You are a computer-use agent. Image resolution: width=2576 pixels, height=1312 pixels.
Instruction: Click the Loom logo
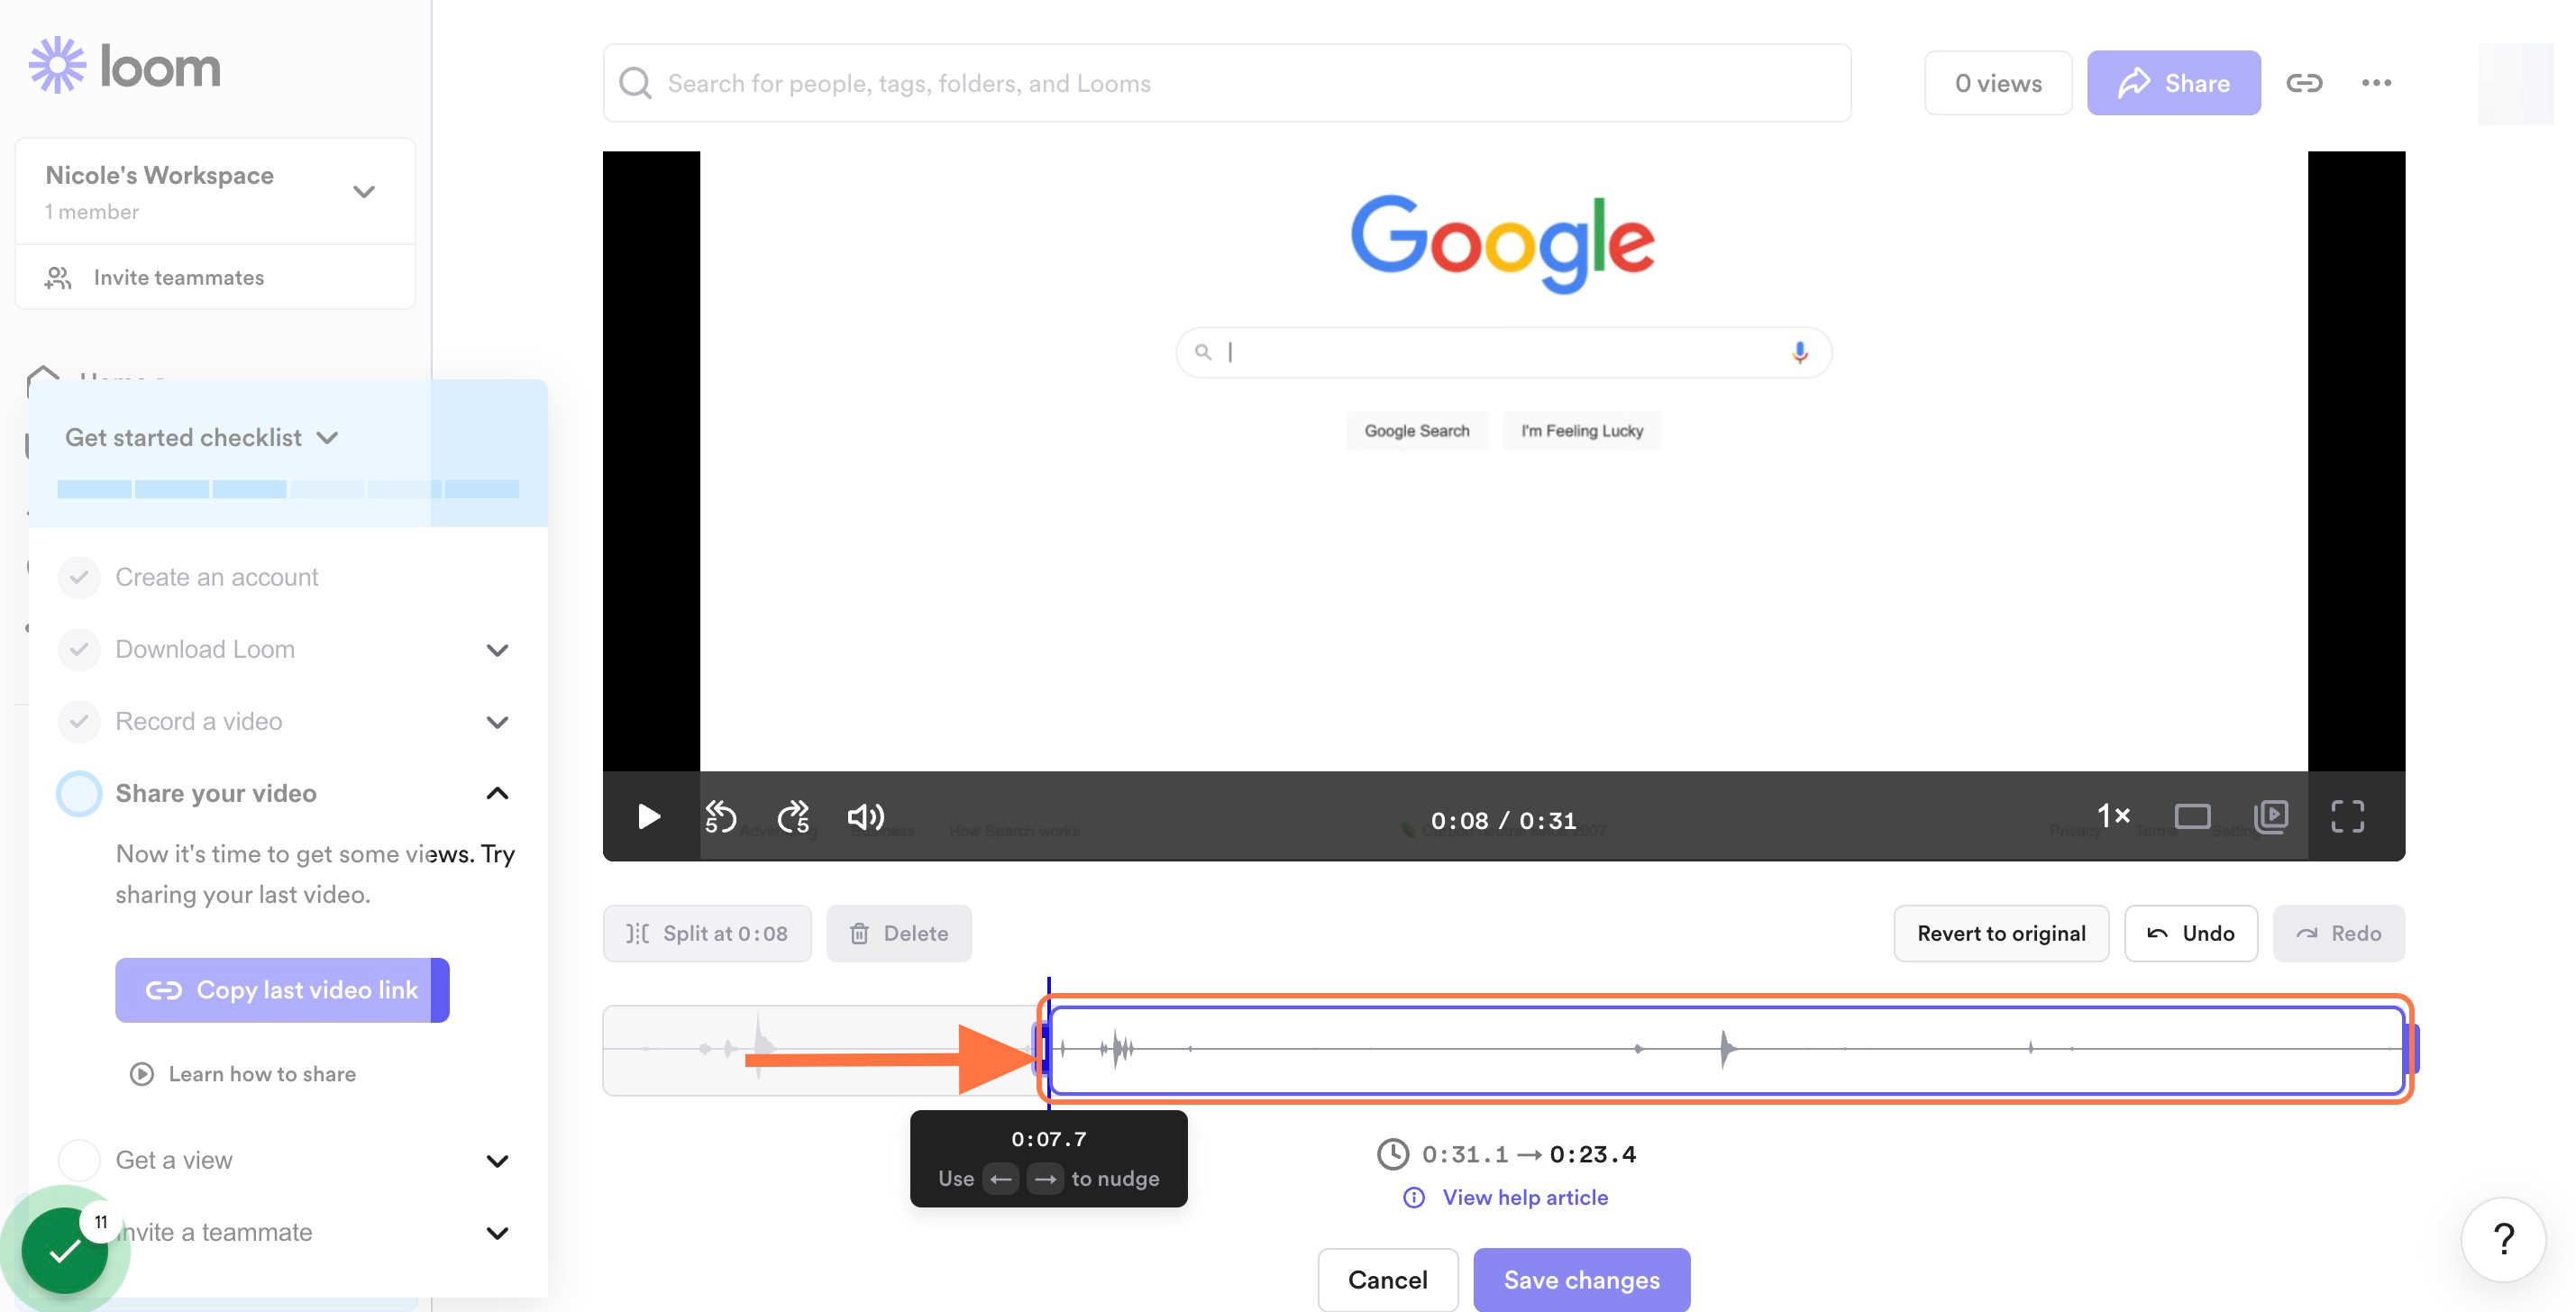click(x=125, y=66)
